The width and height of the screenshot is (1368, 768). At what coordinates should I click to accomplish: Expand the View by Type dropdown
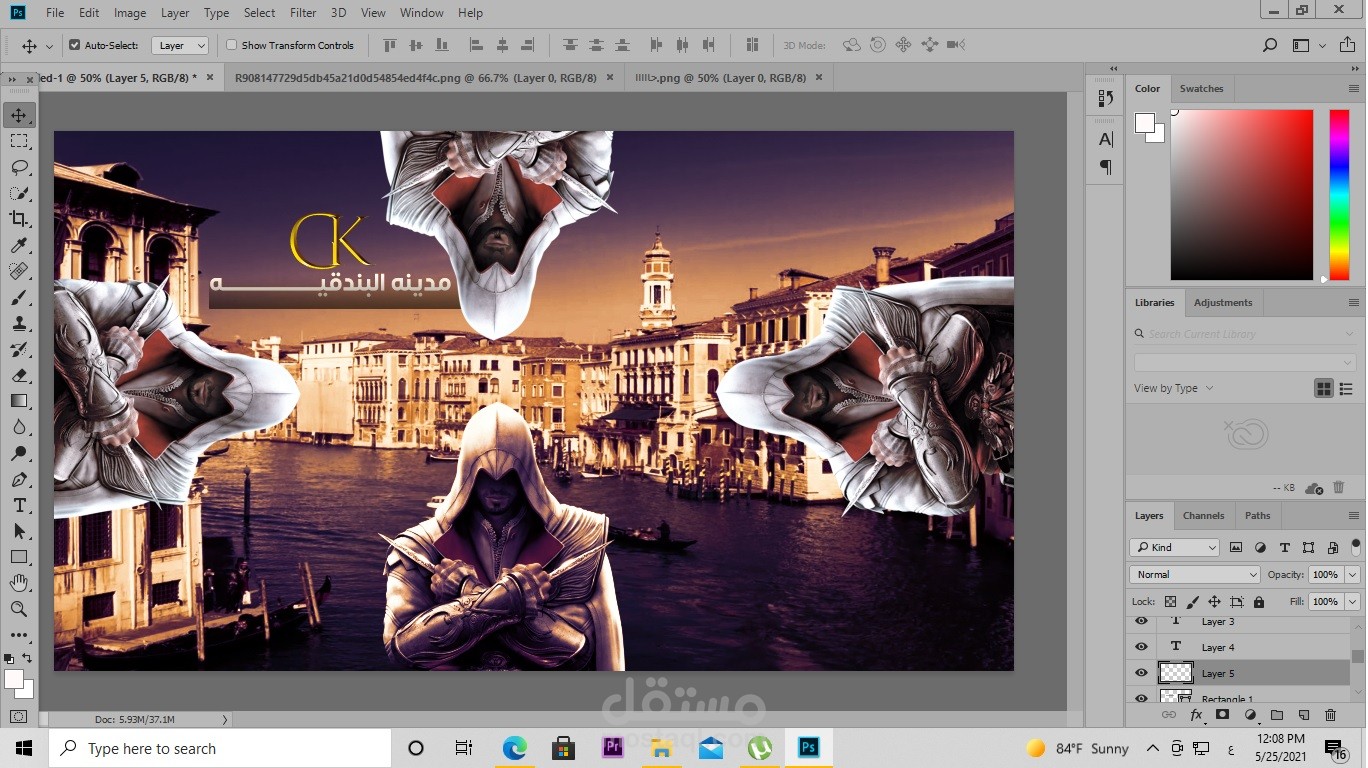[x=1174, y=388]
